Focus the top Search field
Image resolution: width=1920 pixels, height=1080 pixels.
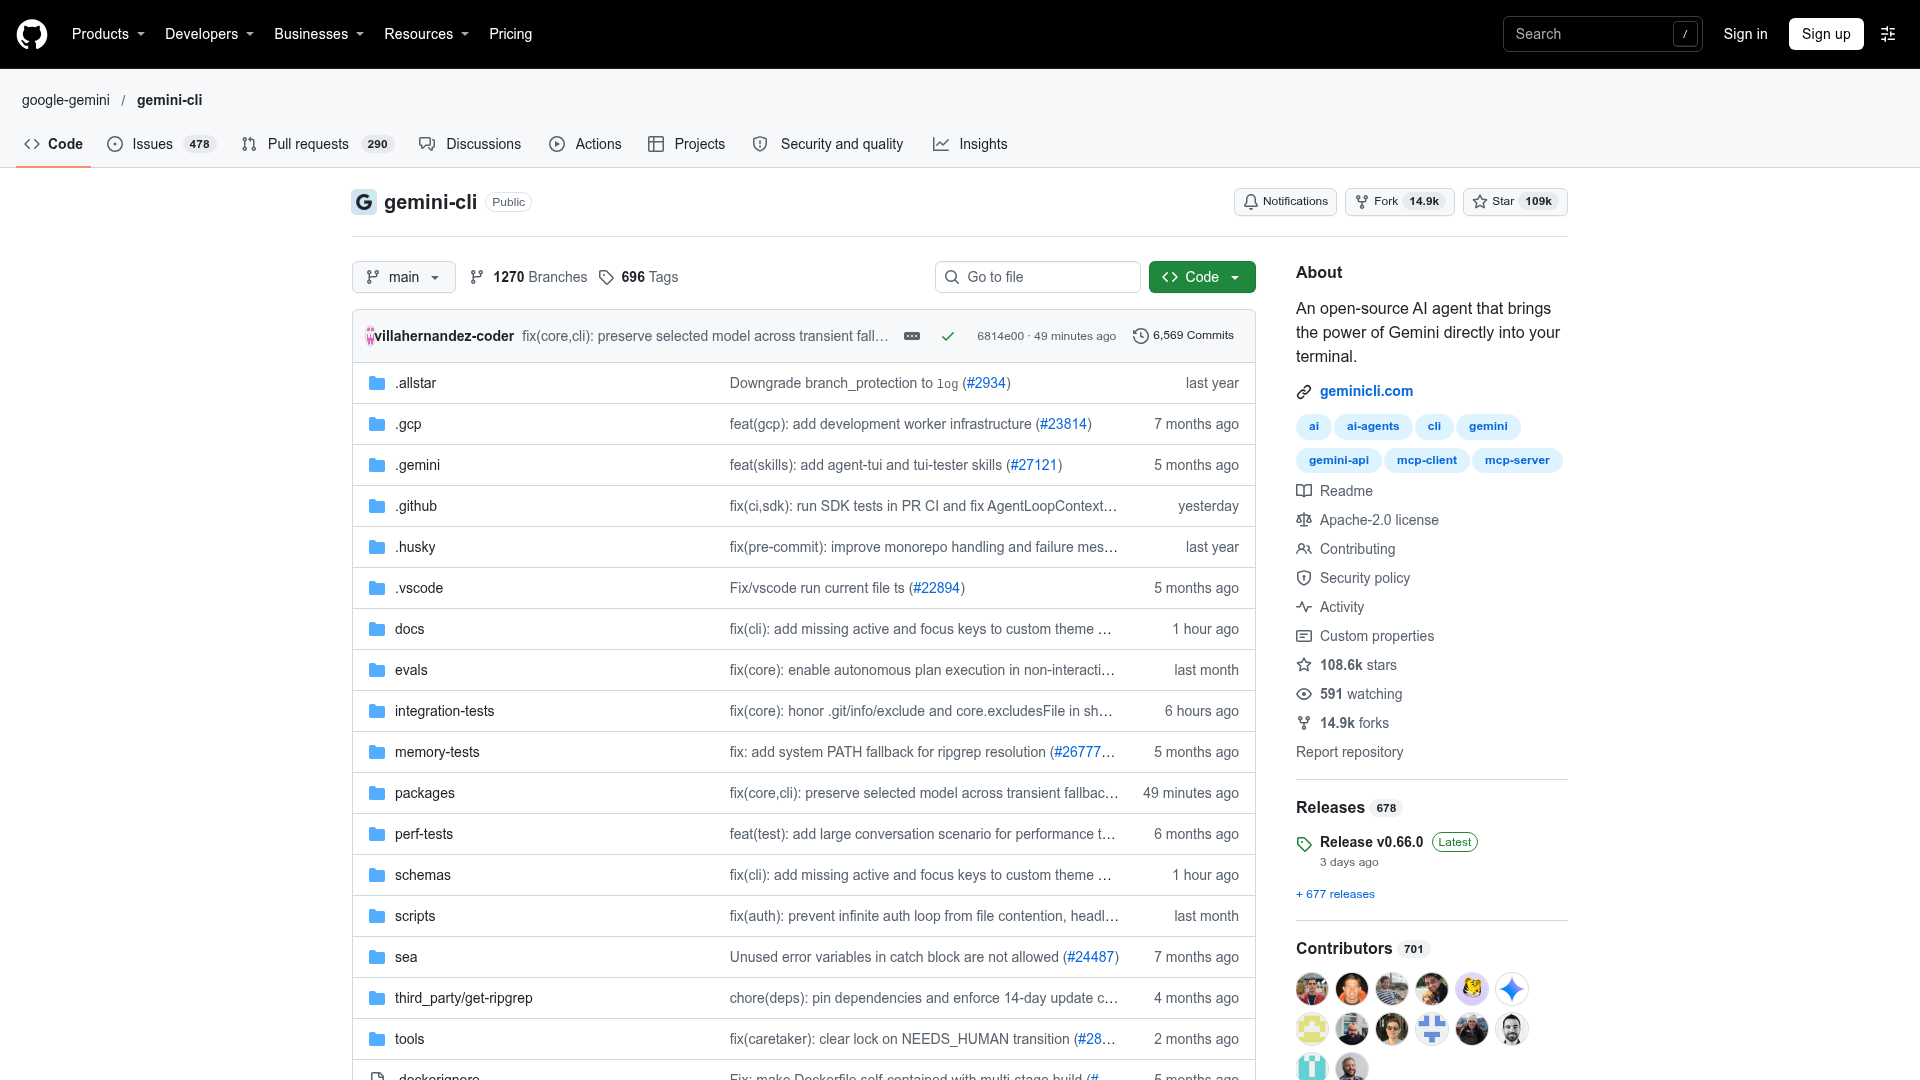click(x=1602, y=34)
